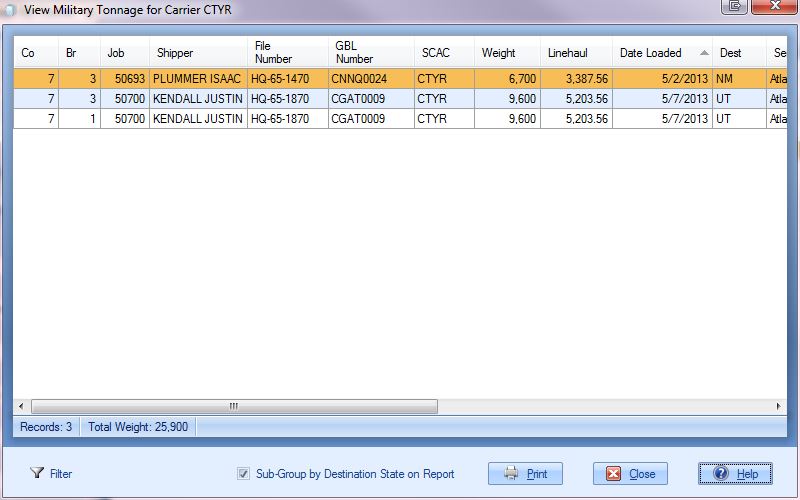Click the scrollbar right arrow
Screen dimensions: 800x500
click(780, 407)
